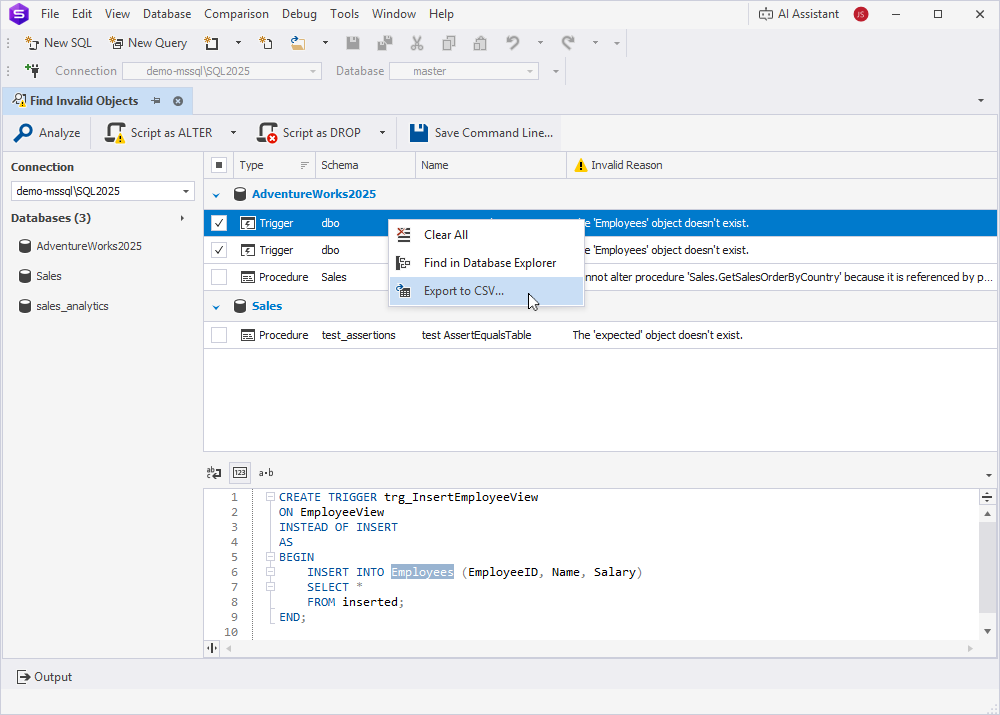Open the Tools menu

[x=344, y=14]
